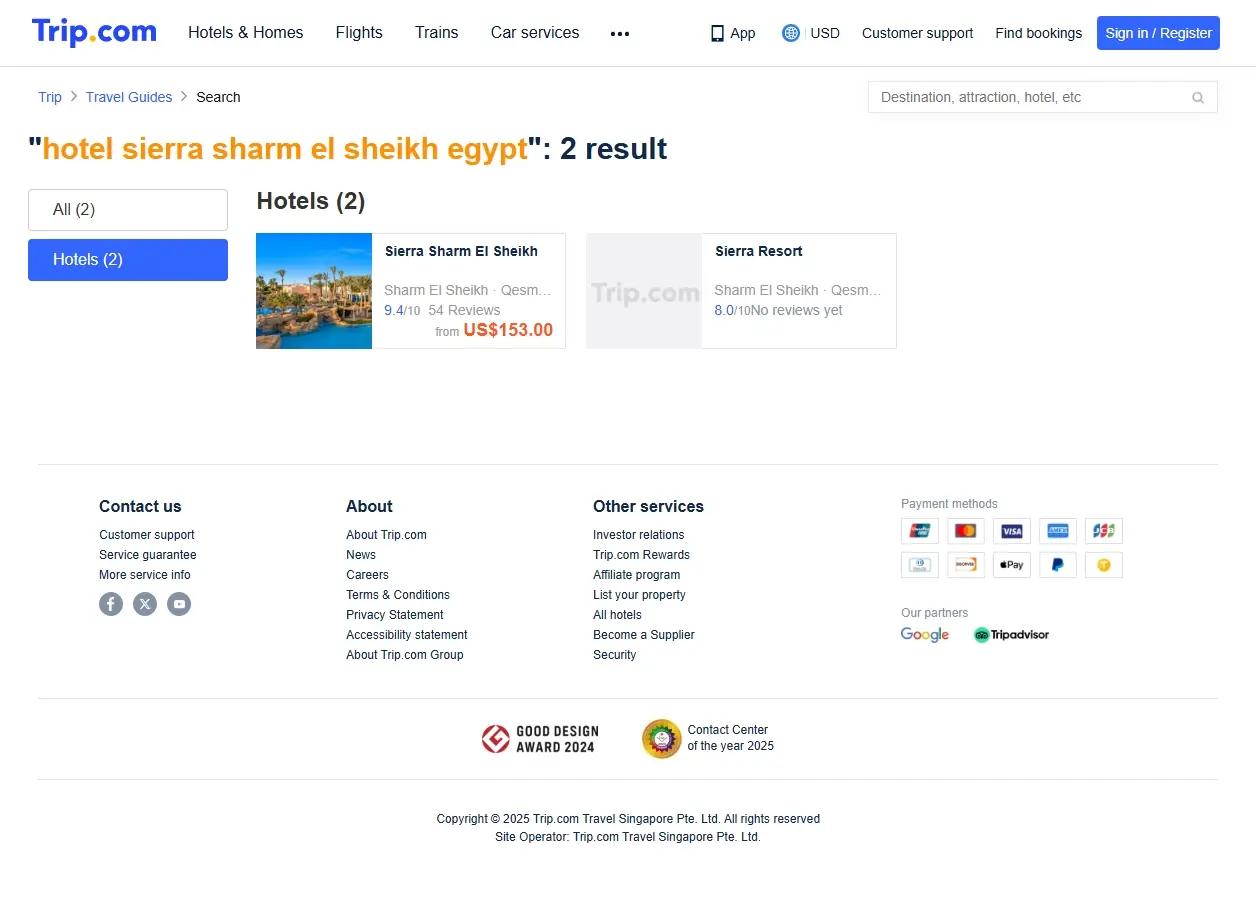Click the UnionPay payment icon

[x=920, y=531]
